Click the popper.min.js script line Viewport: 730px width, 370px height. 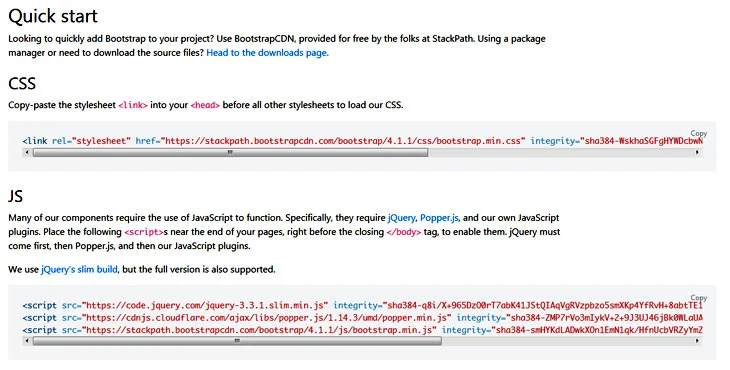(363, 317)
